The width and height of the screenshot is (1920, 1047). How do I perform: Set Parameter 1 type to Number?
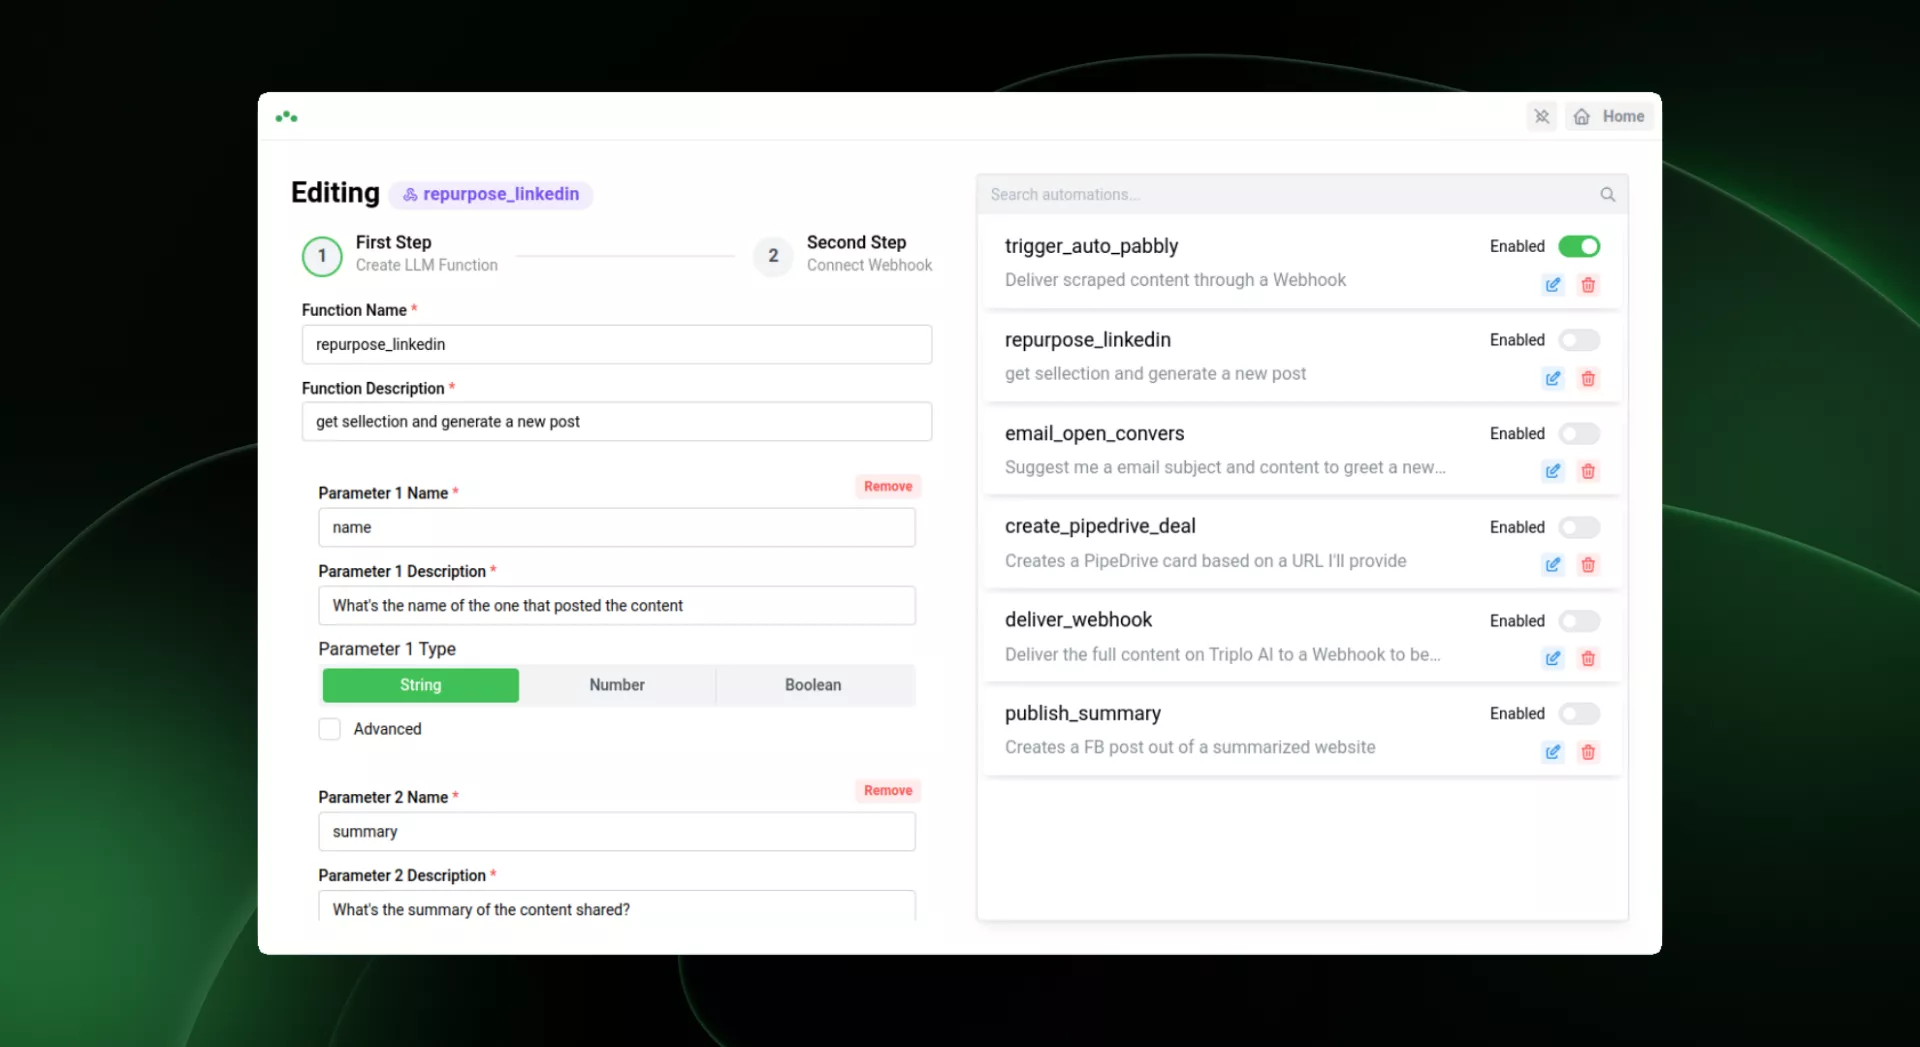point(617,685)
